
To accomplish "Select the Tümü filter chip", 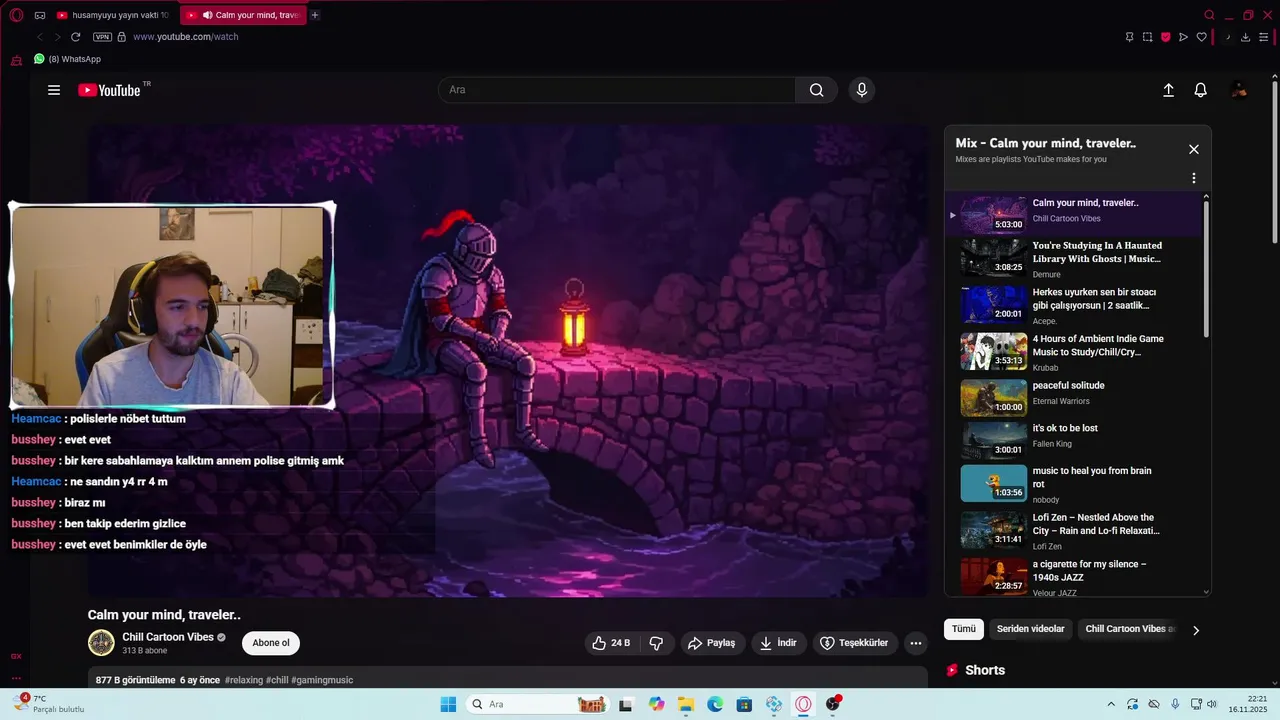I will coord(963,629).
